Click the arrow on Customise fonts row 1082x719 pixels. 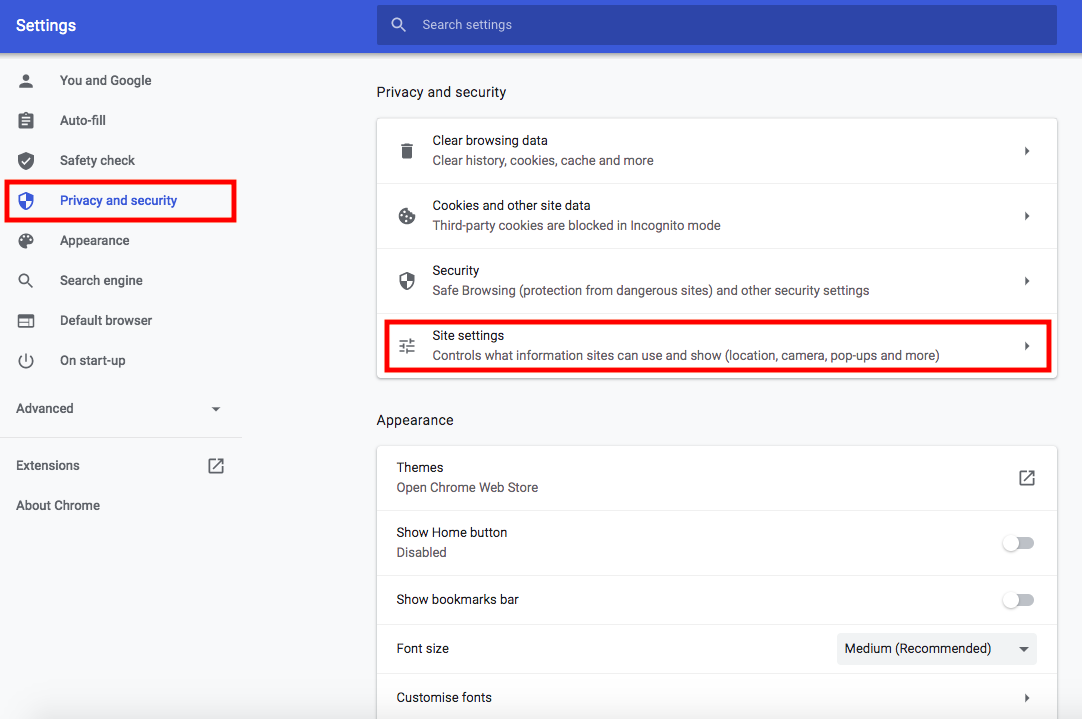[x=1027, y=698]
